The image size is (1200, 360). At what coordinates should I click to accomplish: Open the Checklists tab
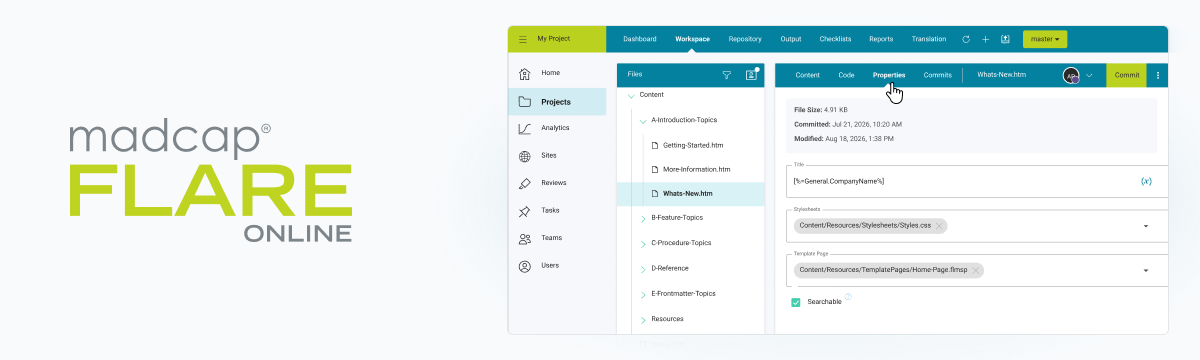point(835,39)
